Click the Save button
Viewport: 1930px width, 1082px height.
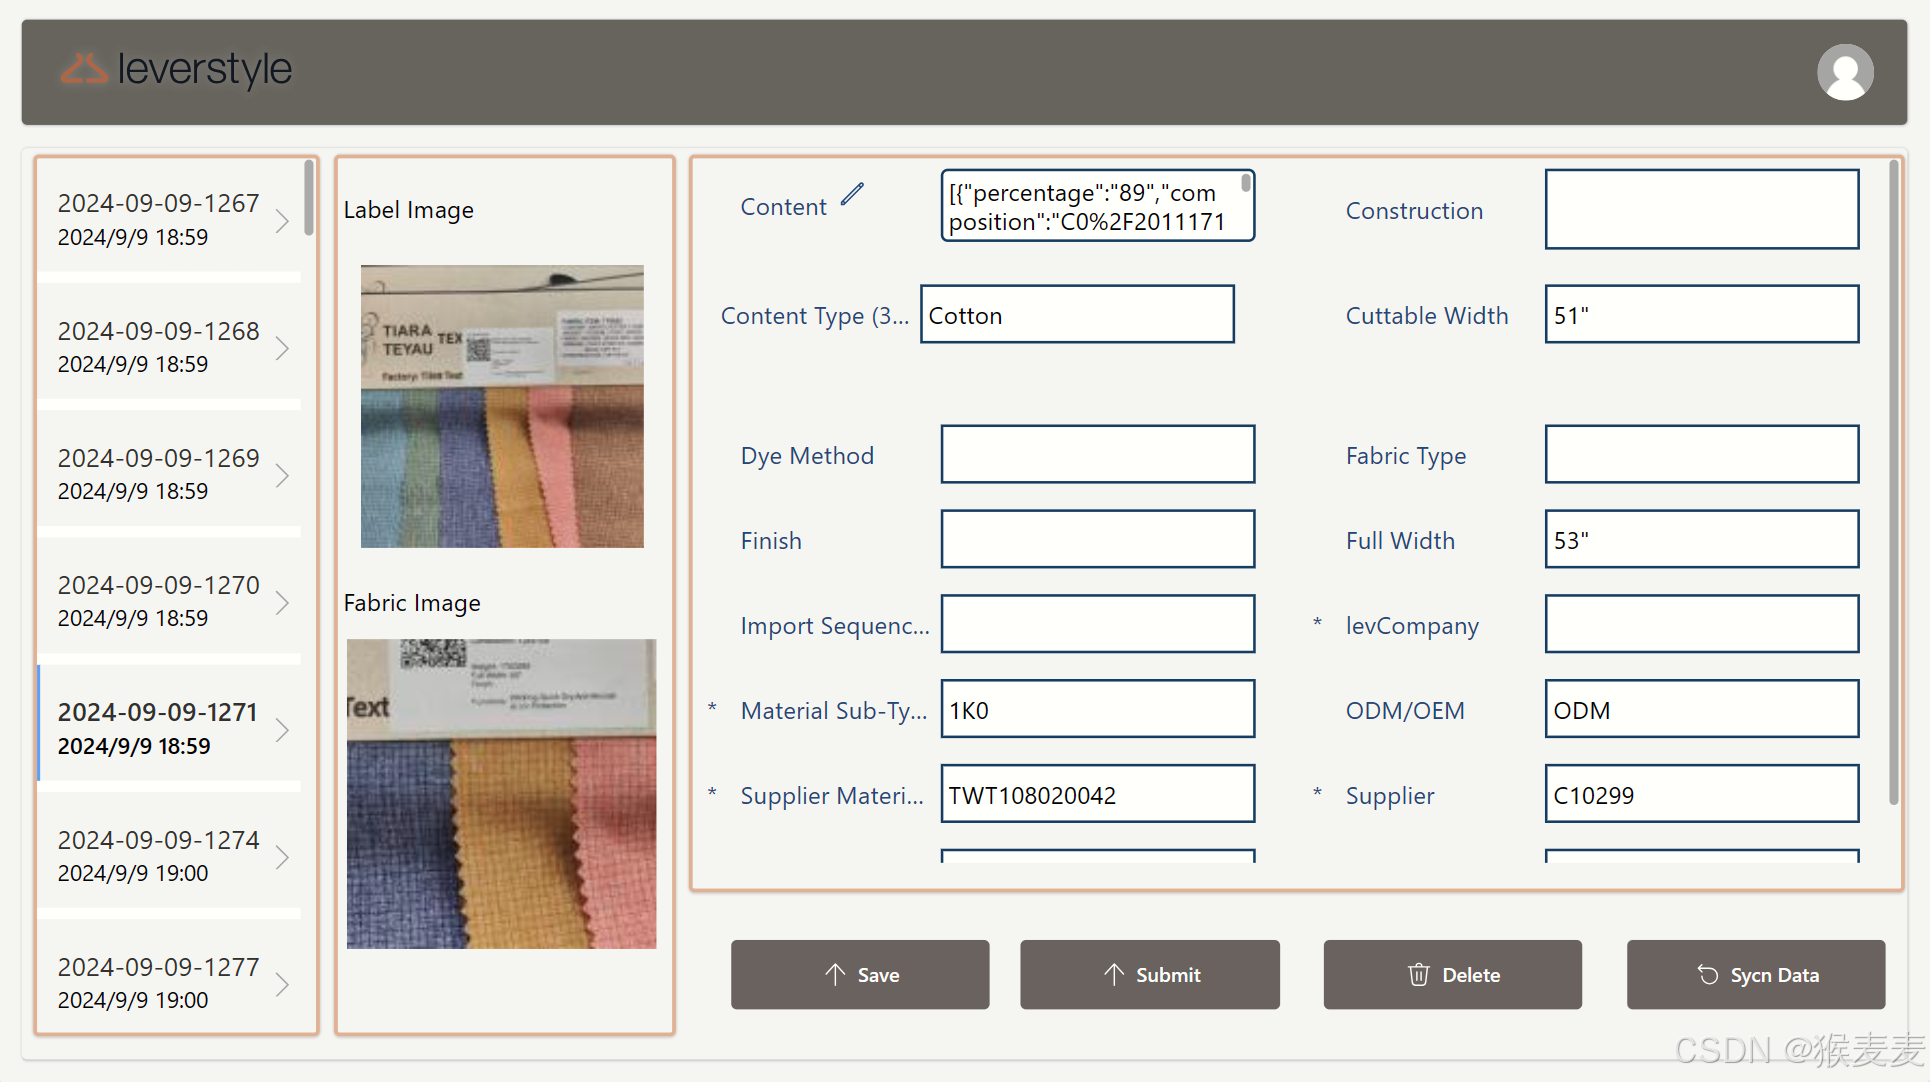click(x=860, y=974)
